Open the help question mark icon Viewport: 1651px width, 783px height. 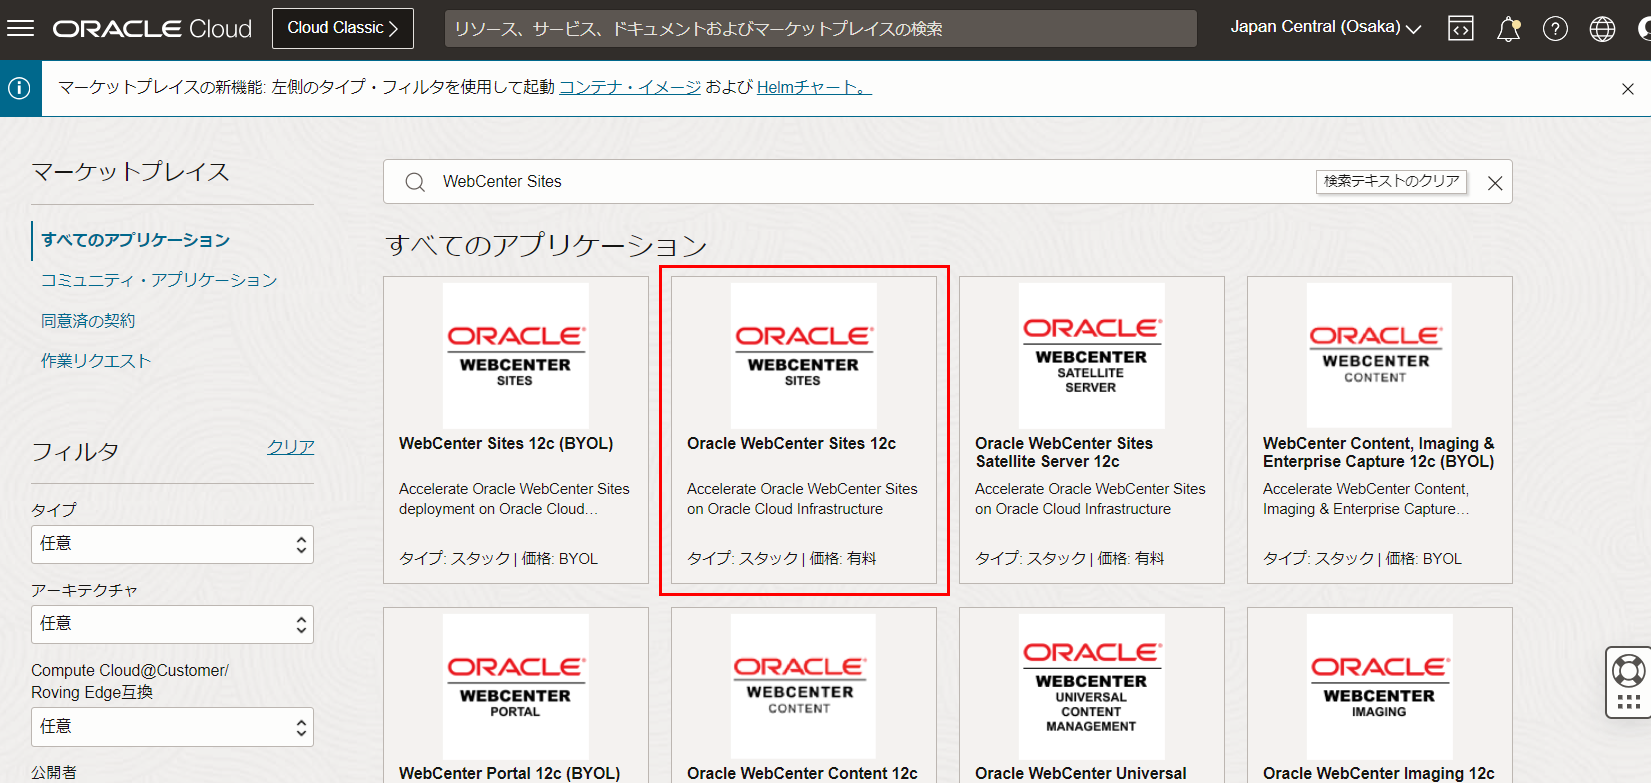click(1555, 29)
